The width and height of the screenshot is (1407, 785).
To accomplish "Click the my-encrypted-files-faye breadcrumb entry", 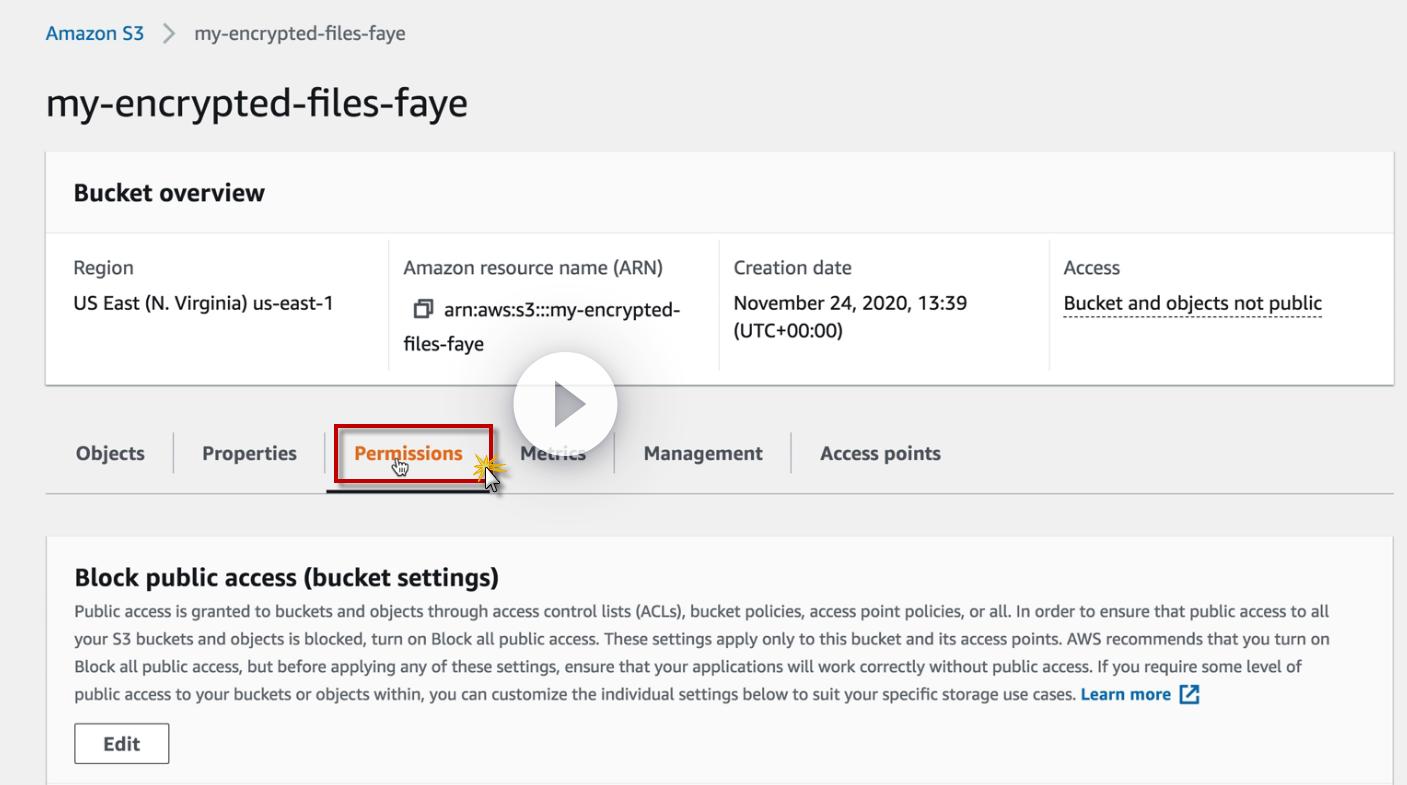I will click(x=299, y=33).
